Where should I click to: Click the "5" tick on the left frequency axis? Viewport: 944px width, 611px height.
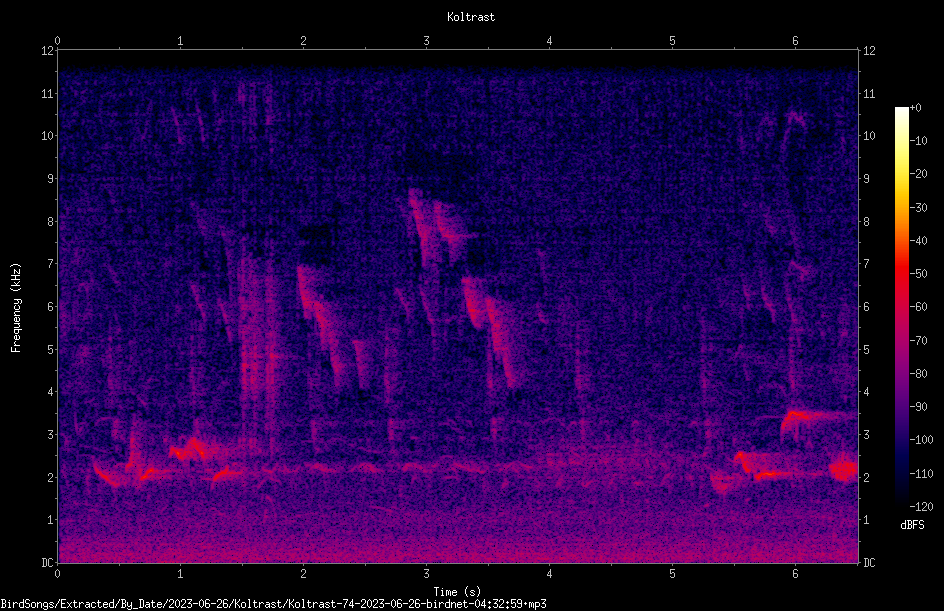(x=50, y=350)
